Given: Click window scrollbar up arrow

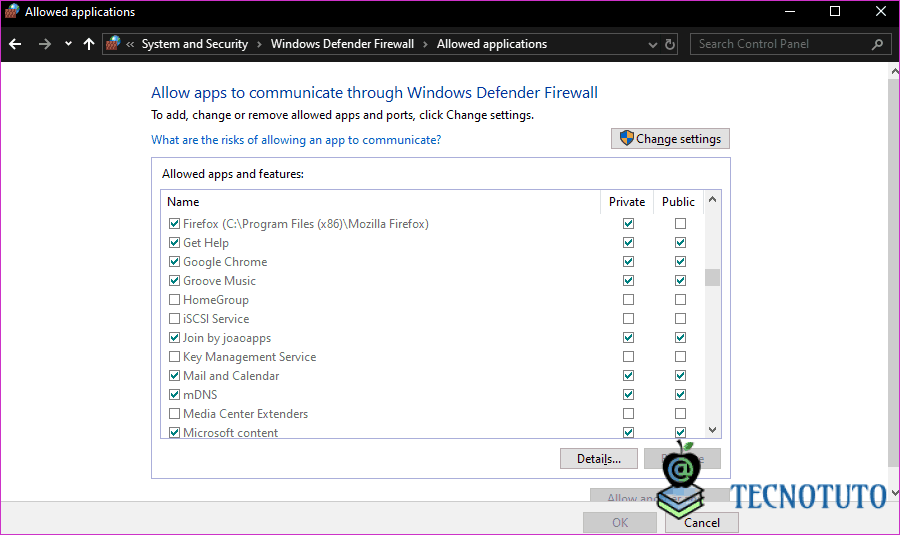Looking at the screenshot, I should click(x=894, y=71).
